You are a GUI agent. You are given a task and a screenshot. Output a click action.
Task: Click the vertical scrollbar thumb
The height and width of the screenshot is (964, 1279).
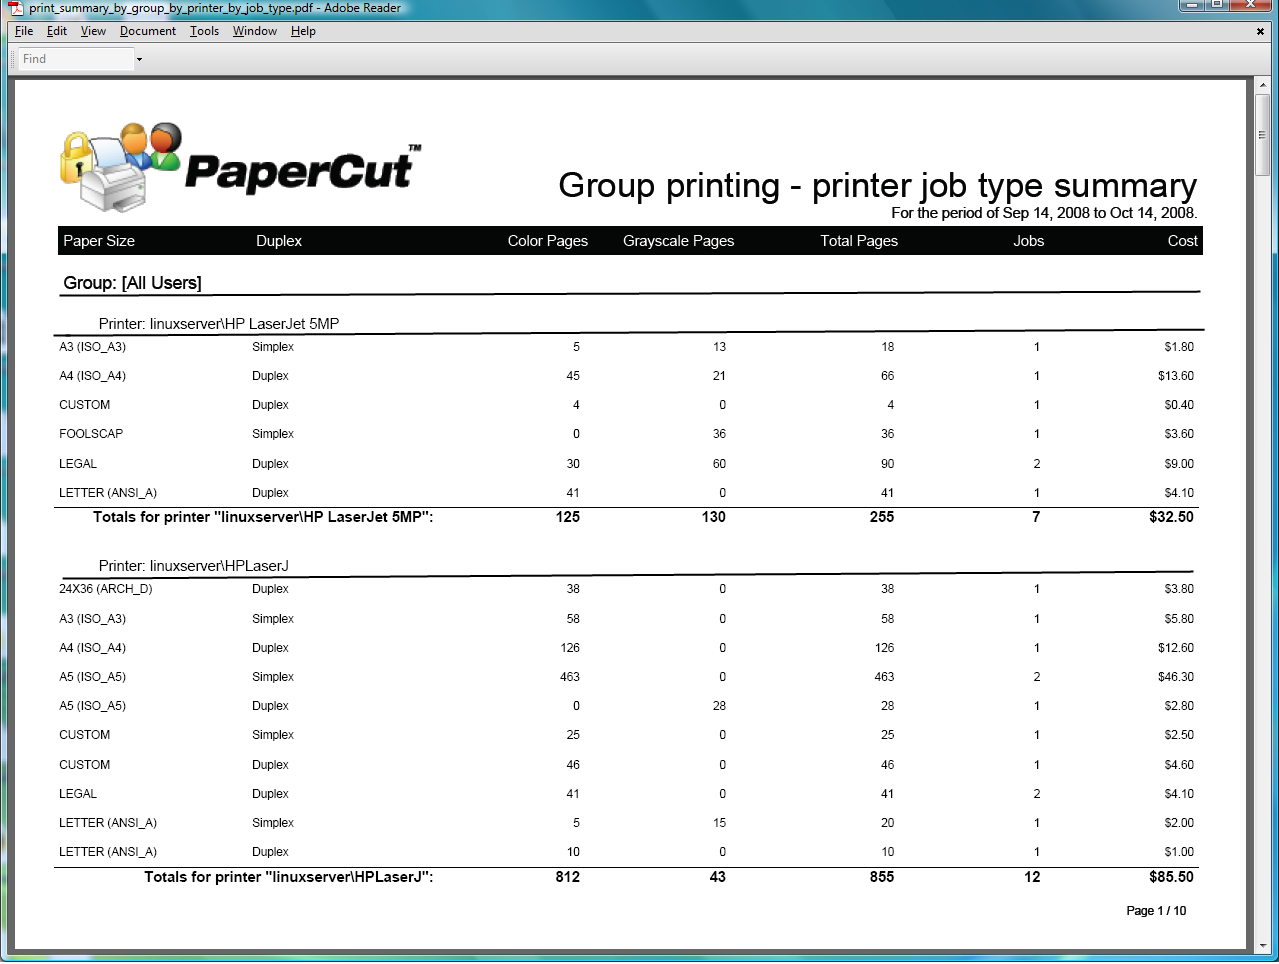[1263, 135]
